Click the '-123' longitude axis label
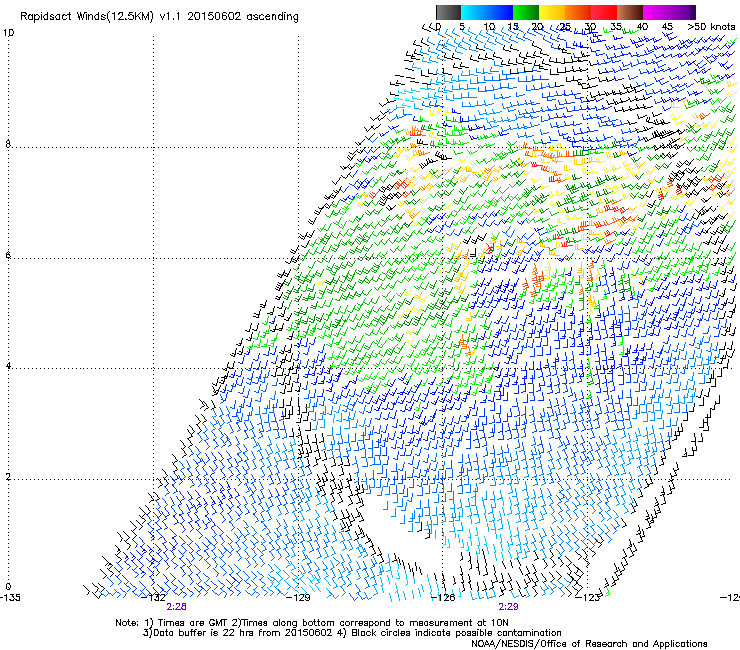The width and height of the screenshot is (740, 650). coord(587,597)
